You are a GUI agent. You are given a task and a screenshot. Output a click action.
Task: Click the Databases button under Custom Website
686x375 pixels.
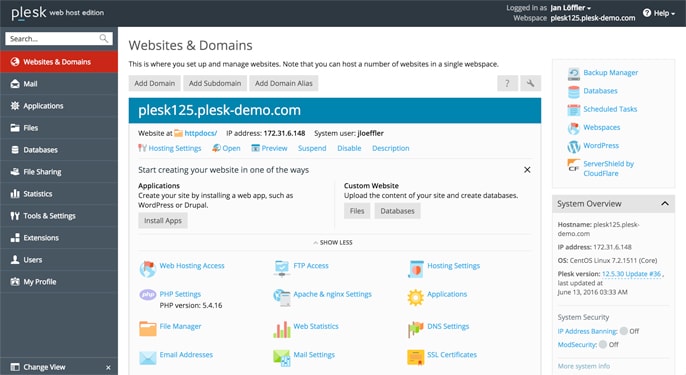pyautogui.click(x=397, y=211)
